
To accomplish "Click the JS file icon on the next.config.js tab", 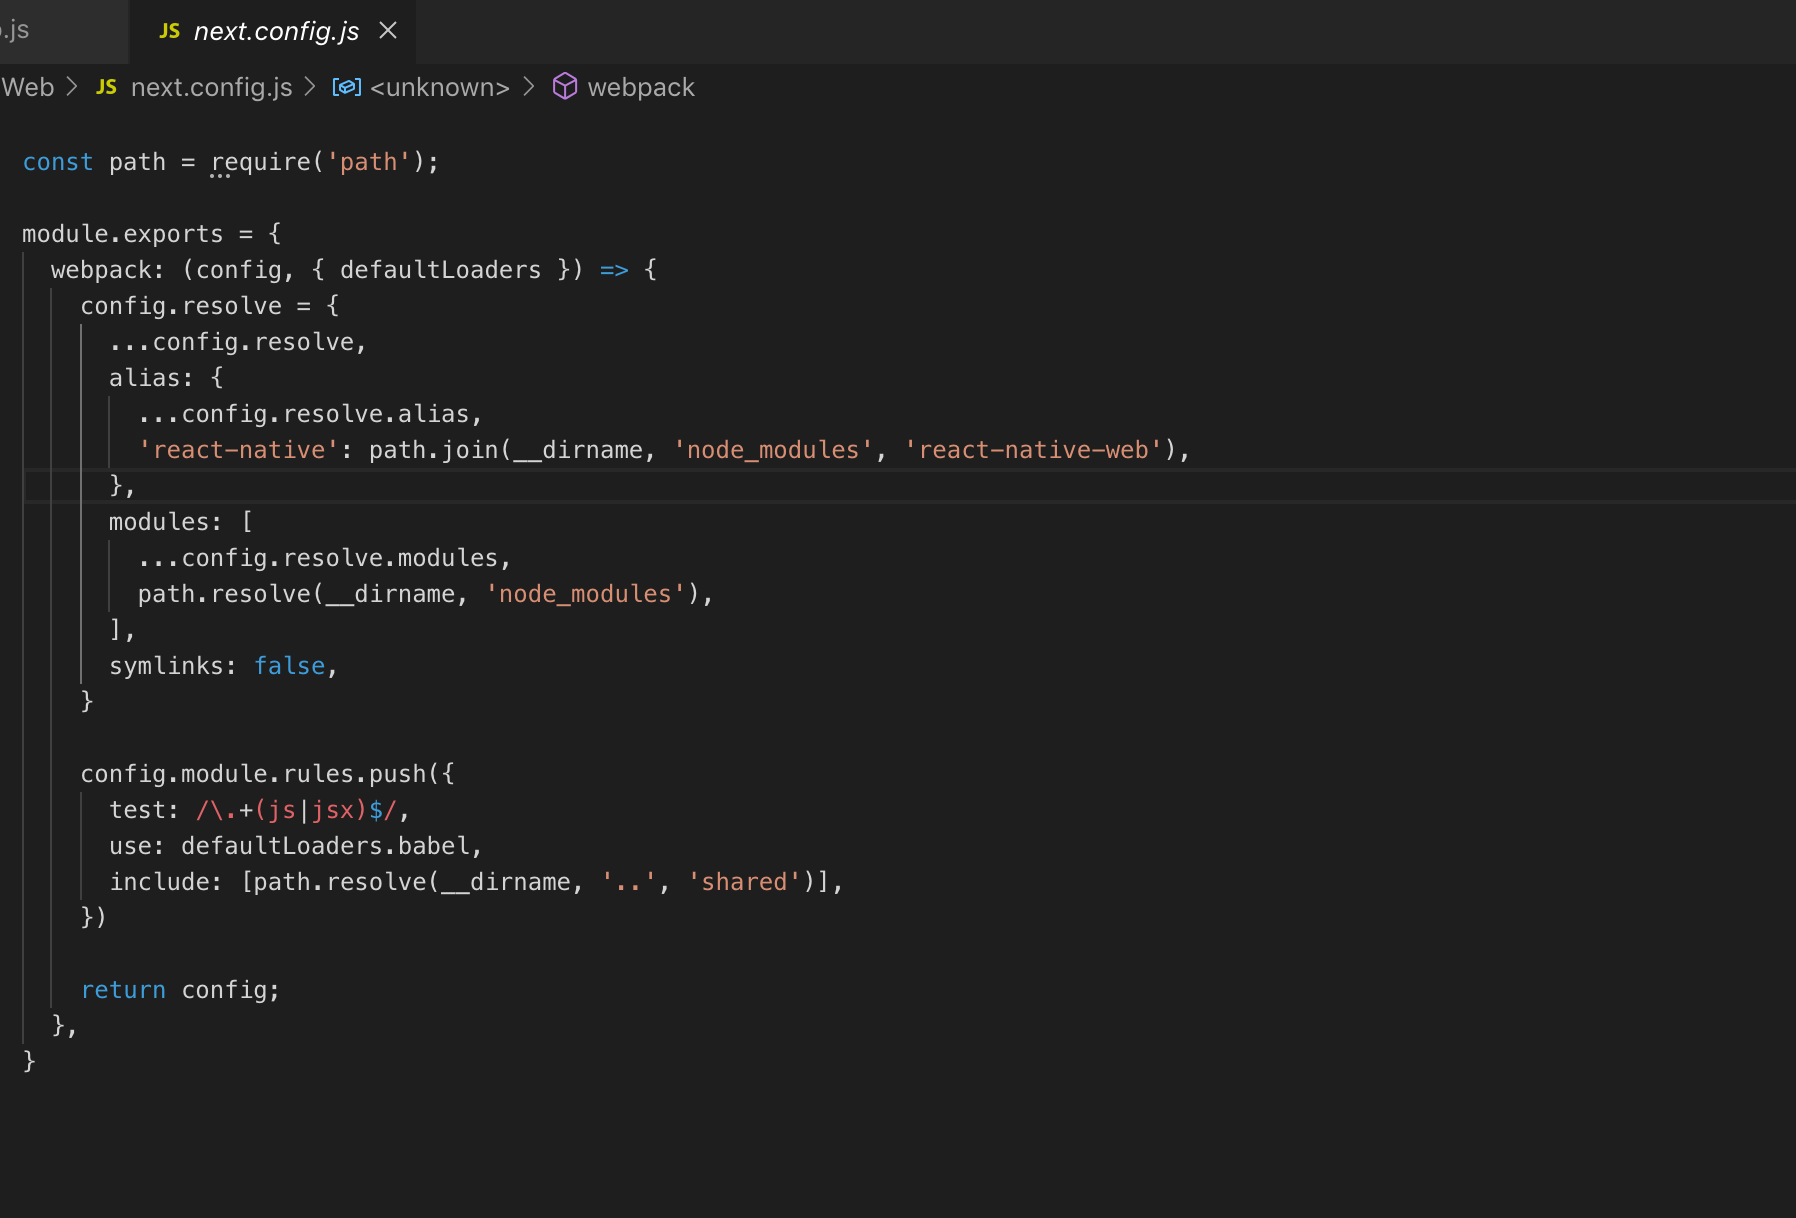I will pos(168,30).
